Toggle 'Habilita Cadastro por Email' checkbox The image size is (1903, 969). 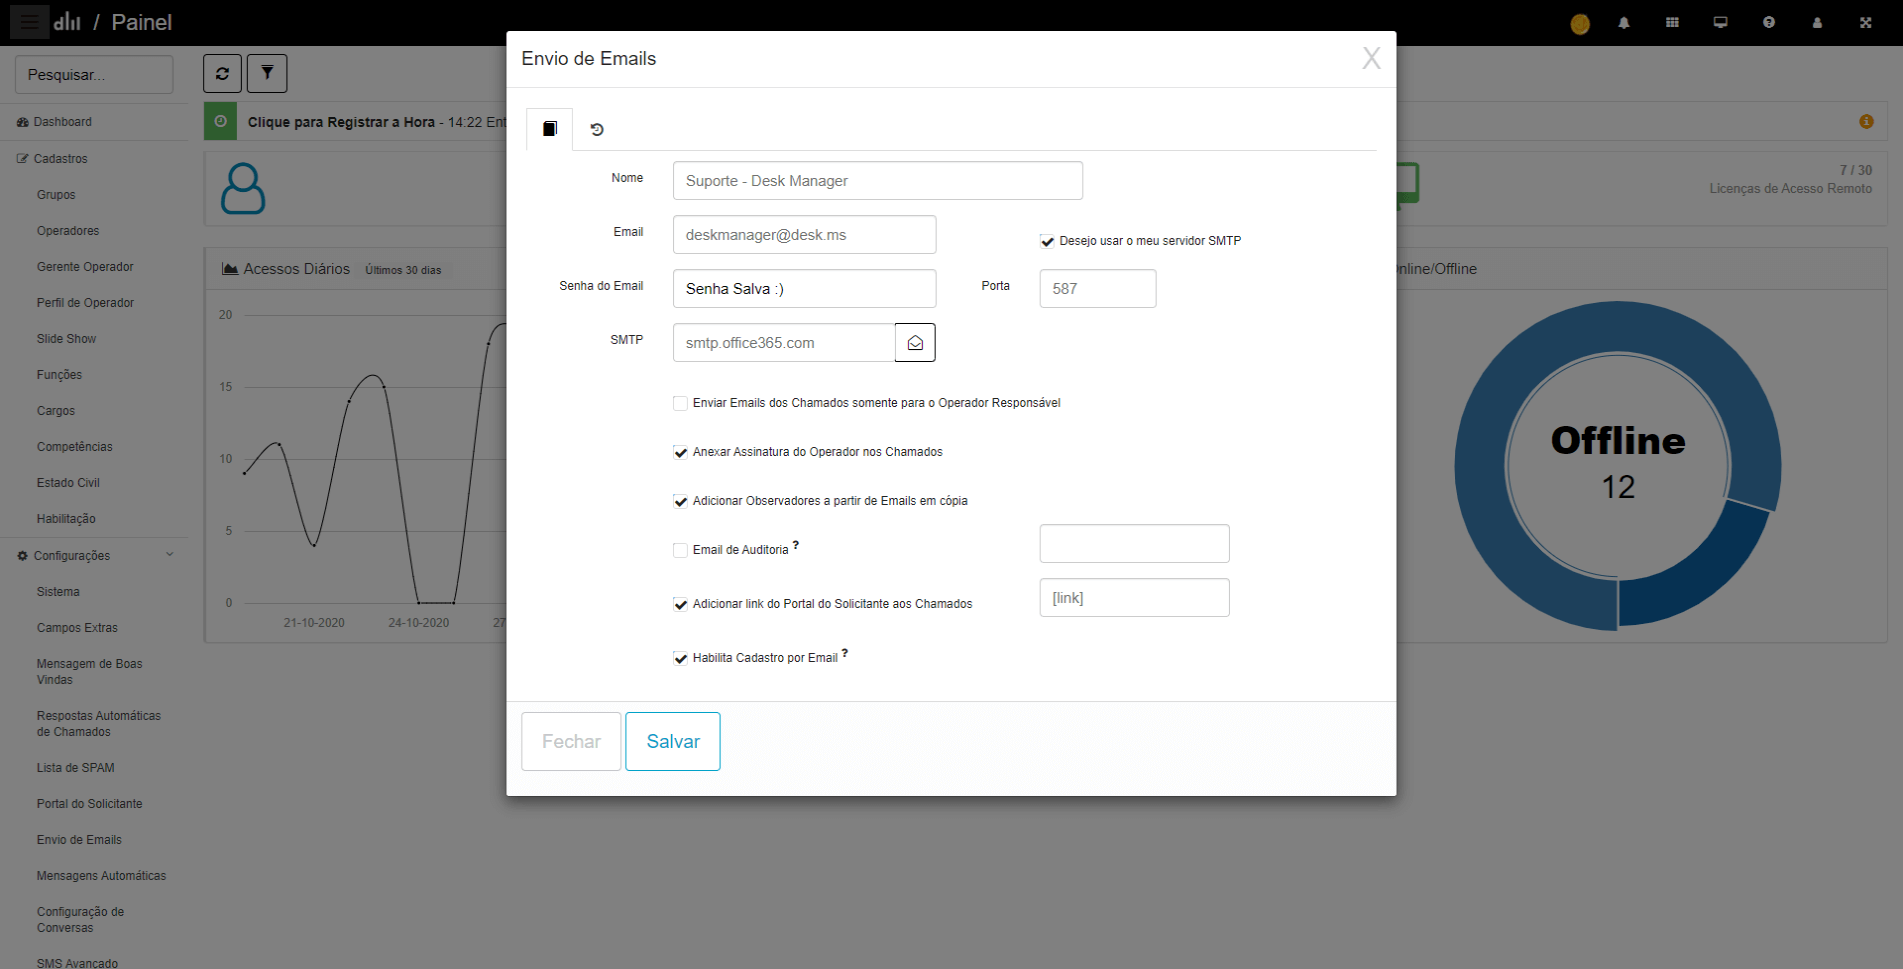click(x=680, y=658)
